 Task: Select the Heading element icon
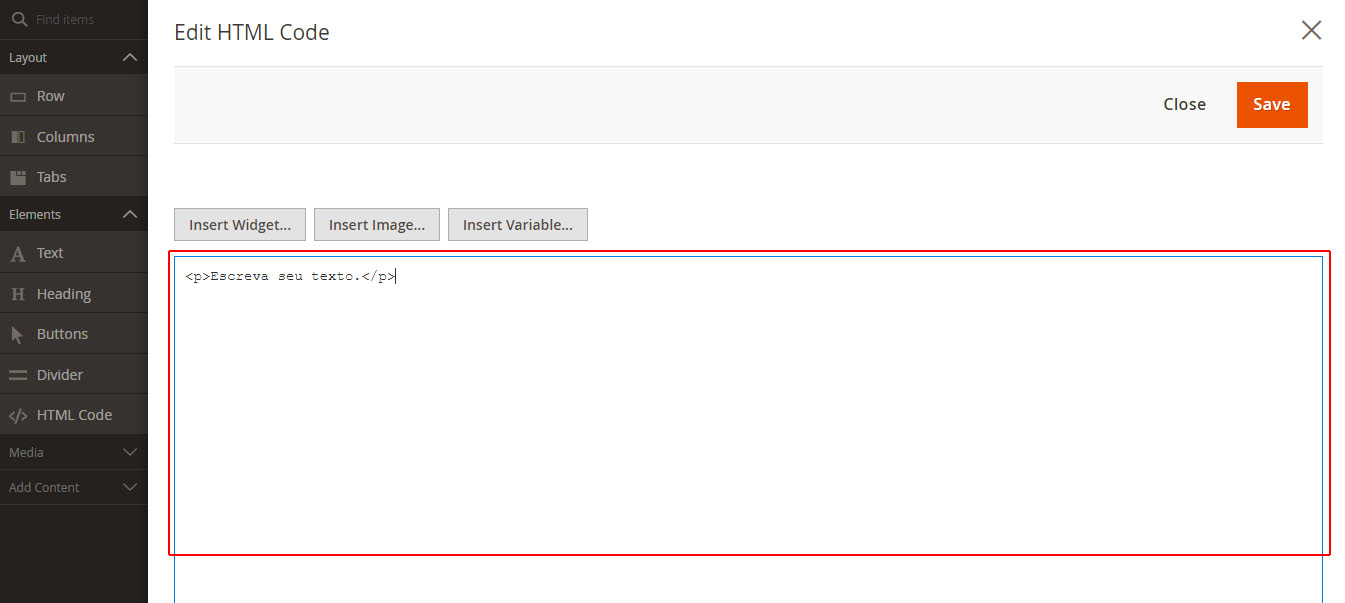18,294
